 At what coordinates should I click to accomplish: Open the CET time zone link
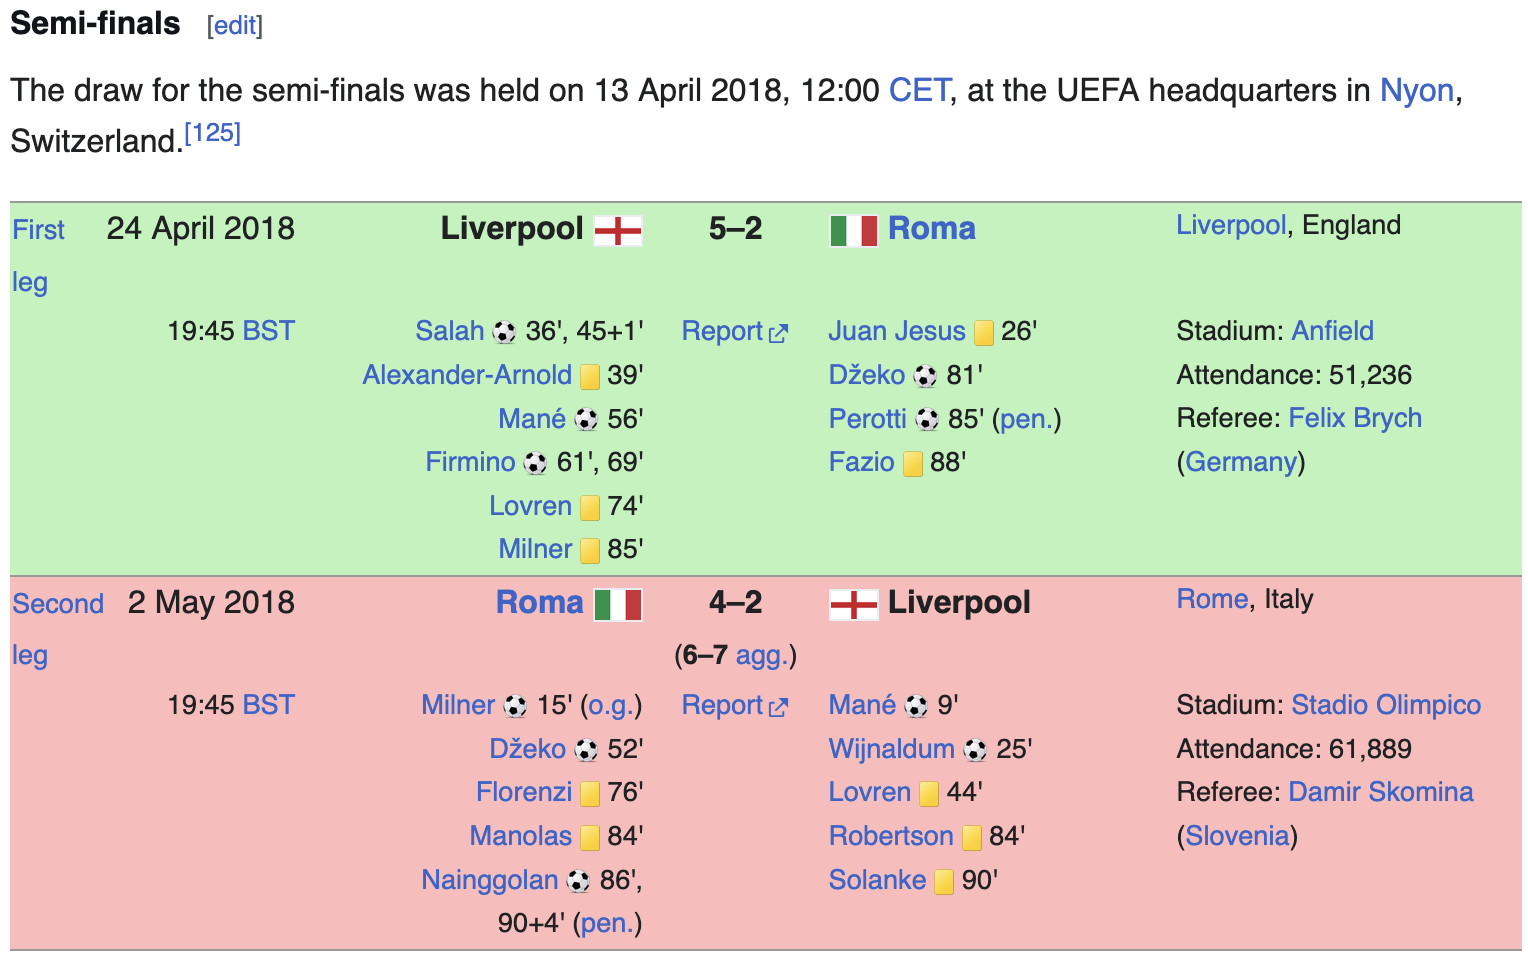coord(920,90)
